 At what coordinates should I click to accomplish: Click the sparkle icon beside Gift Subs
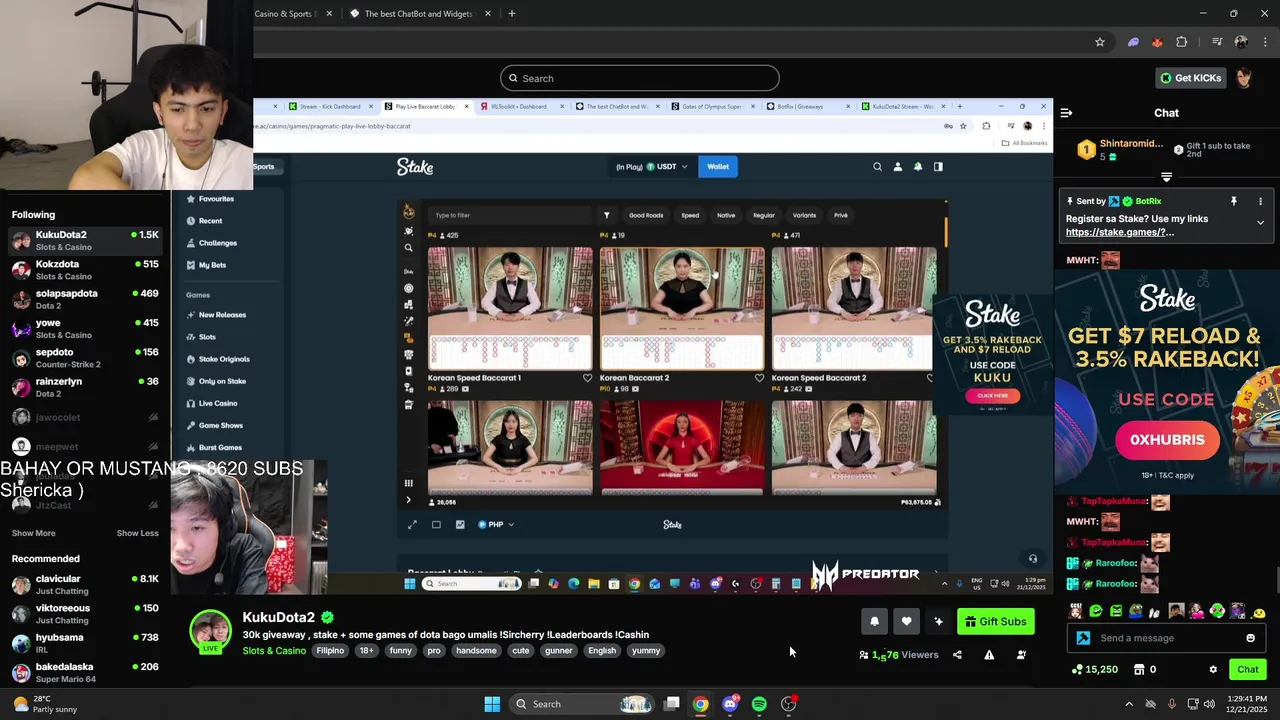click(938, 621)
